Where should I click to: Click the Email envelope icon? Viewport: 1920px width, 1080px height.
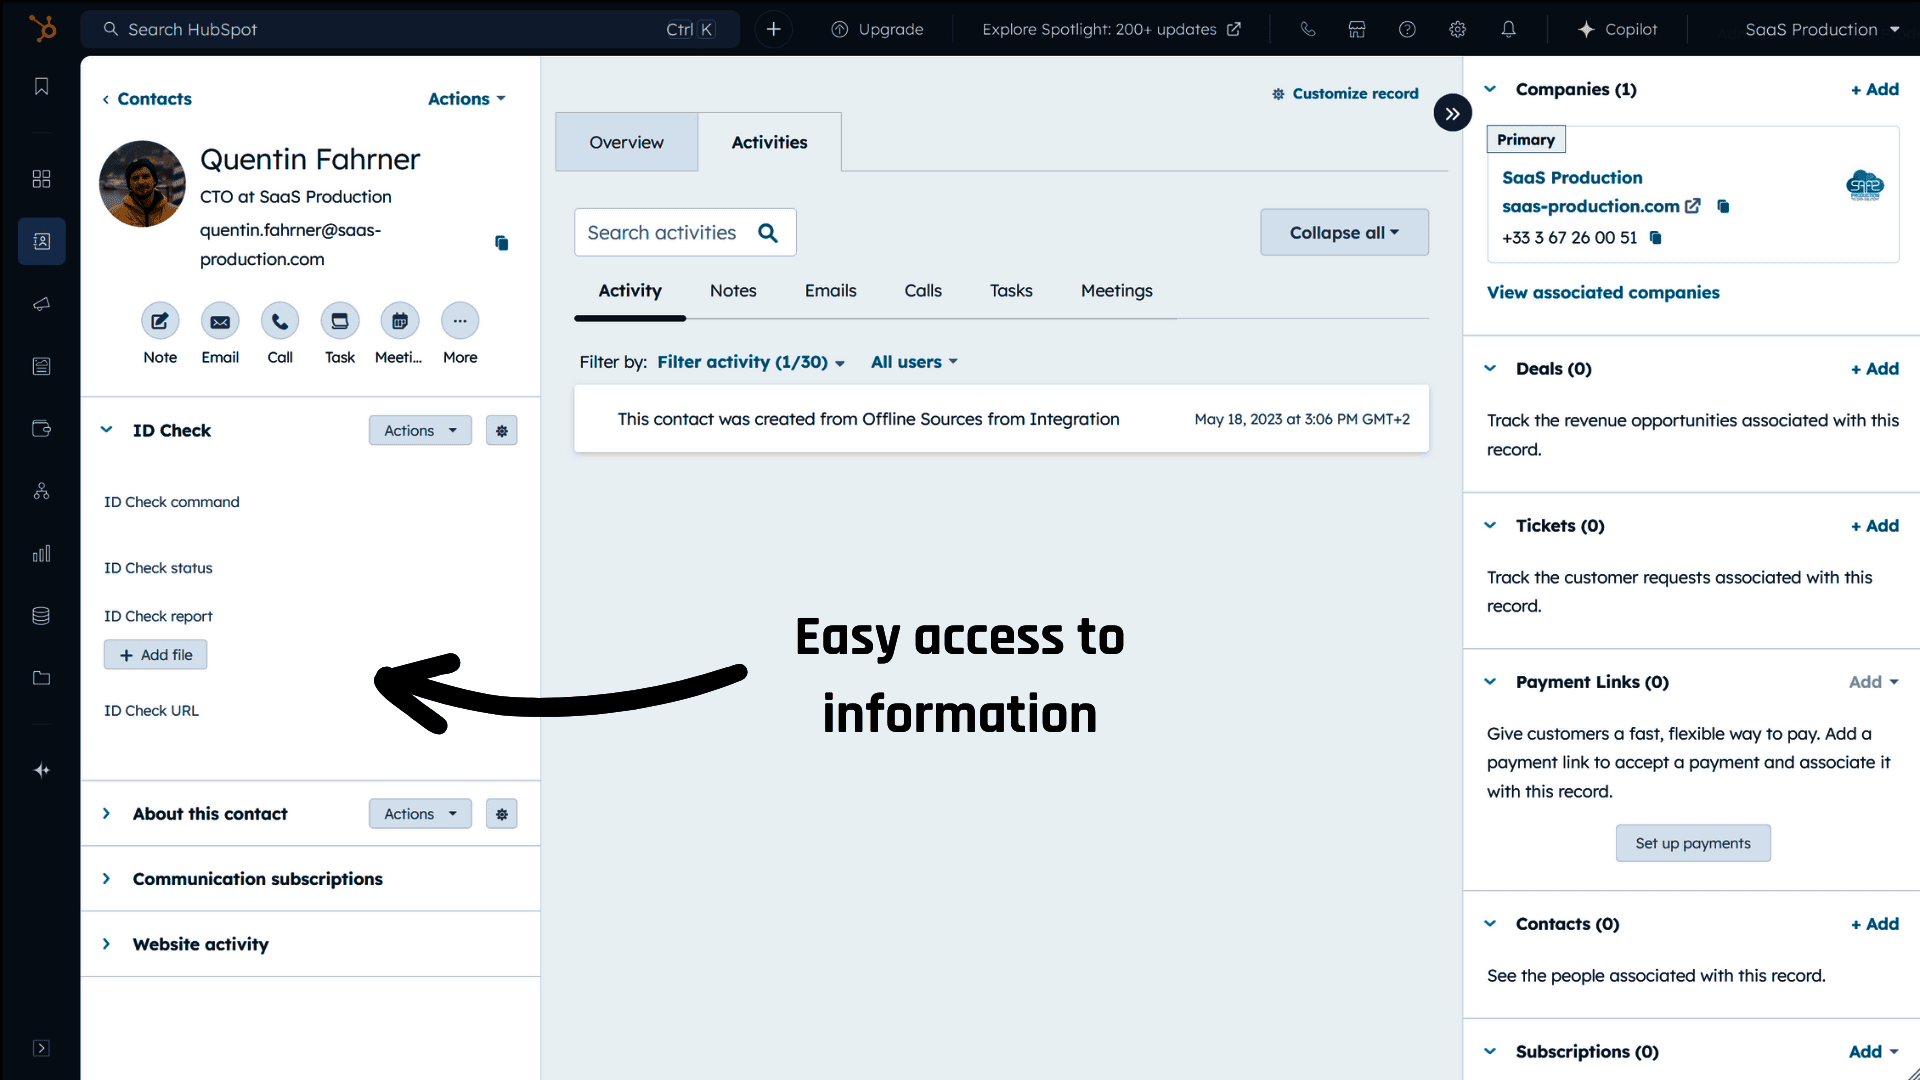point(220,321)
